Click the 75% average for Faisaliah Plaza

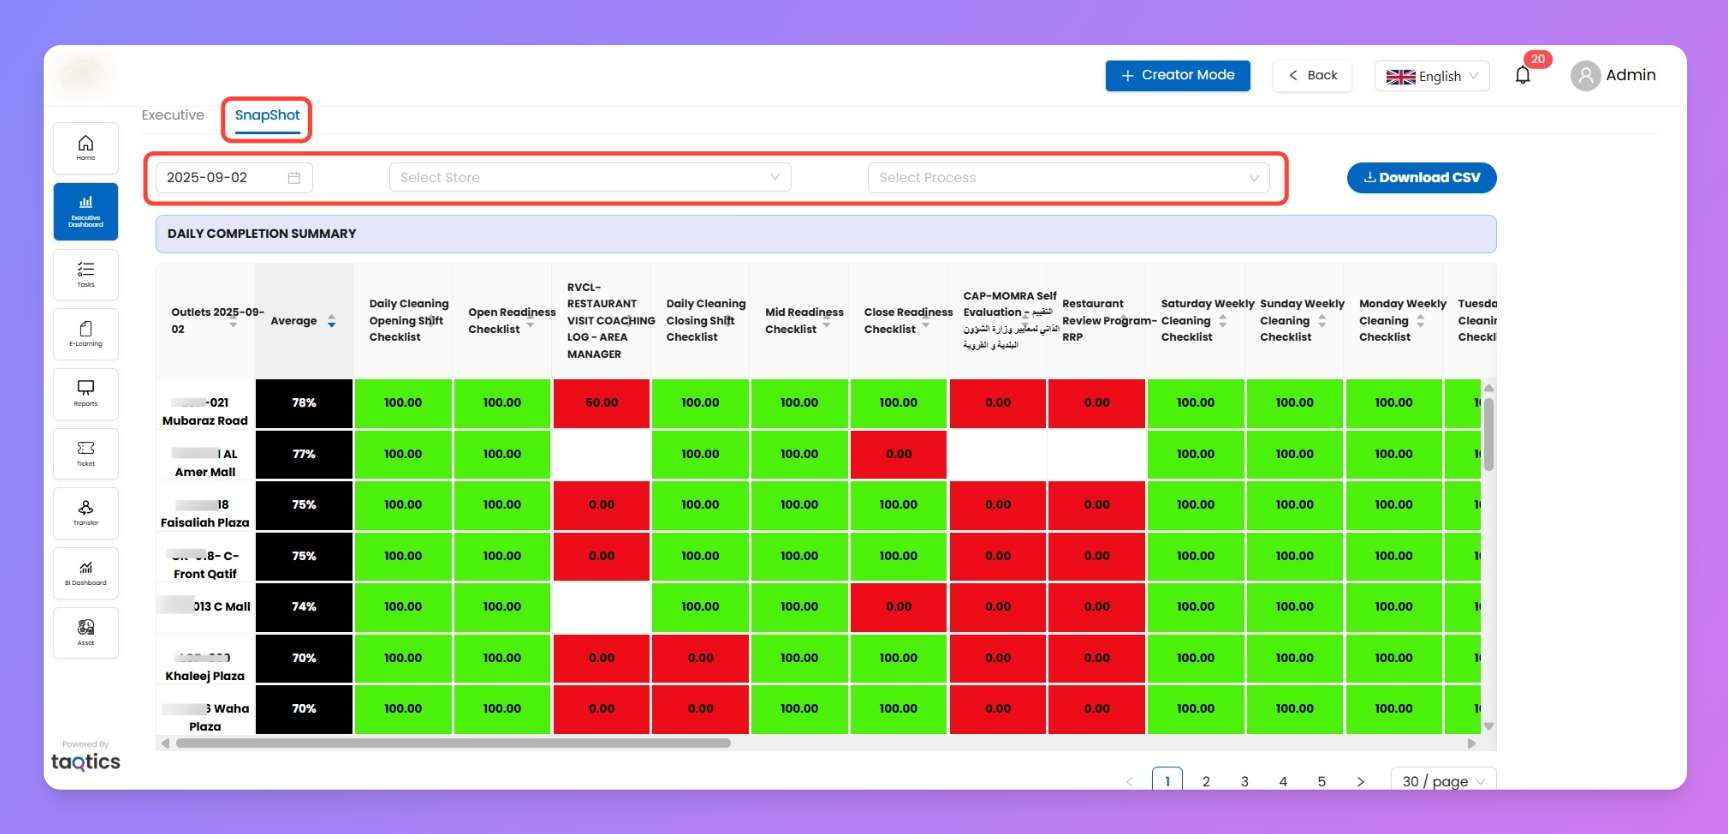click(x=304, y=505)
